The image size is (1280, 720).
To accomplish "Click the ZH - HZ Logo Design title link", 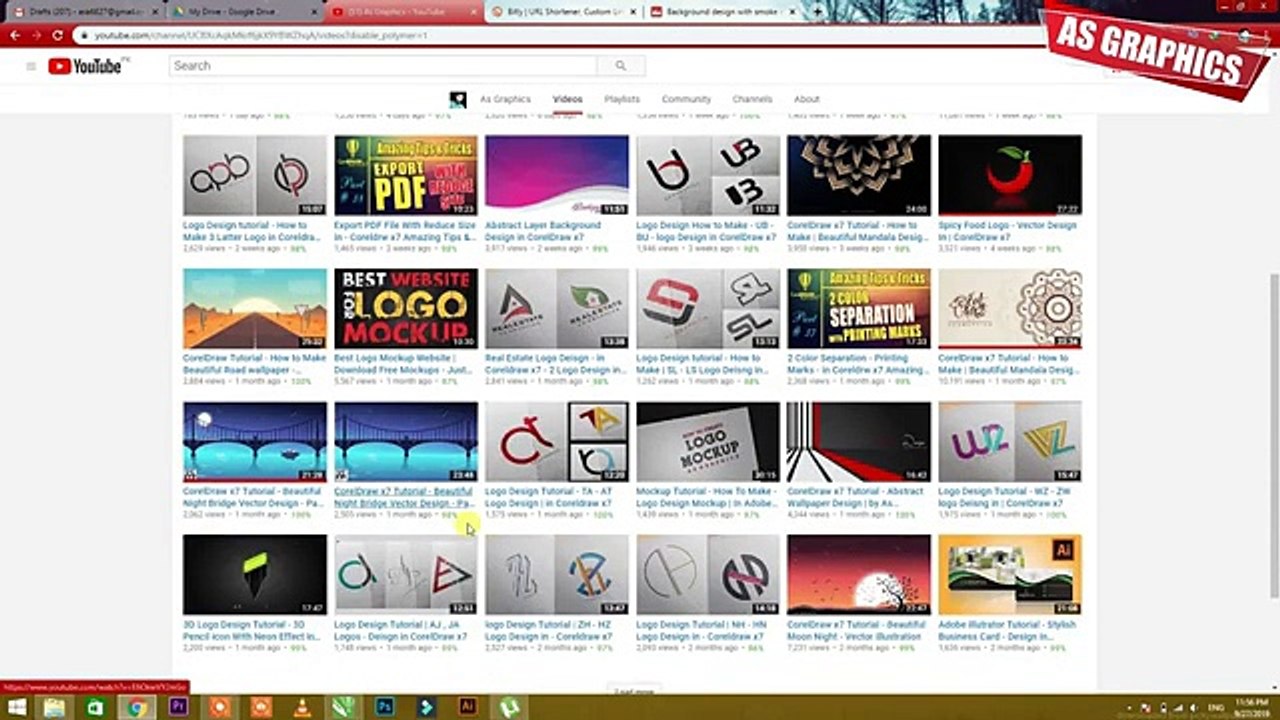I will [x=549, y=630].
